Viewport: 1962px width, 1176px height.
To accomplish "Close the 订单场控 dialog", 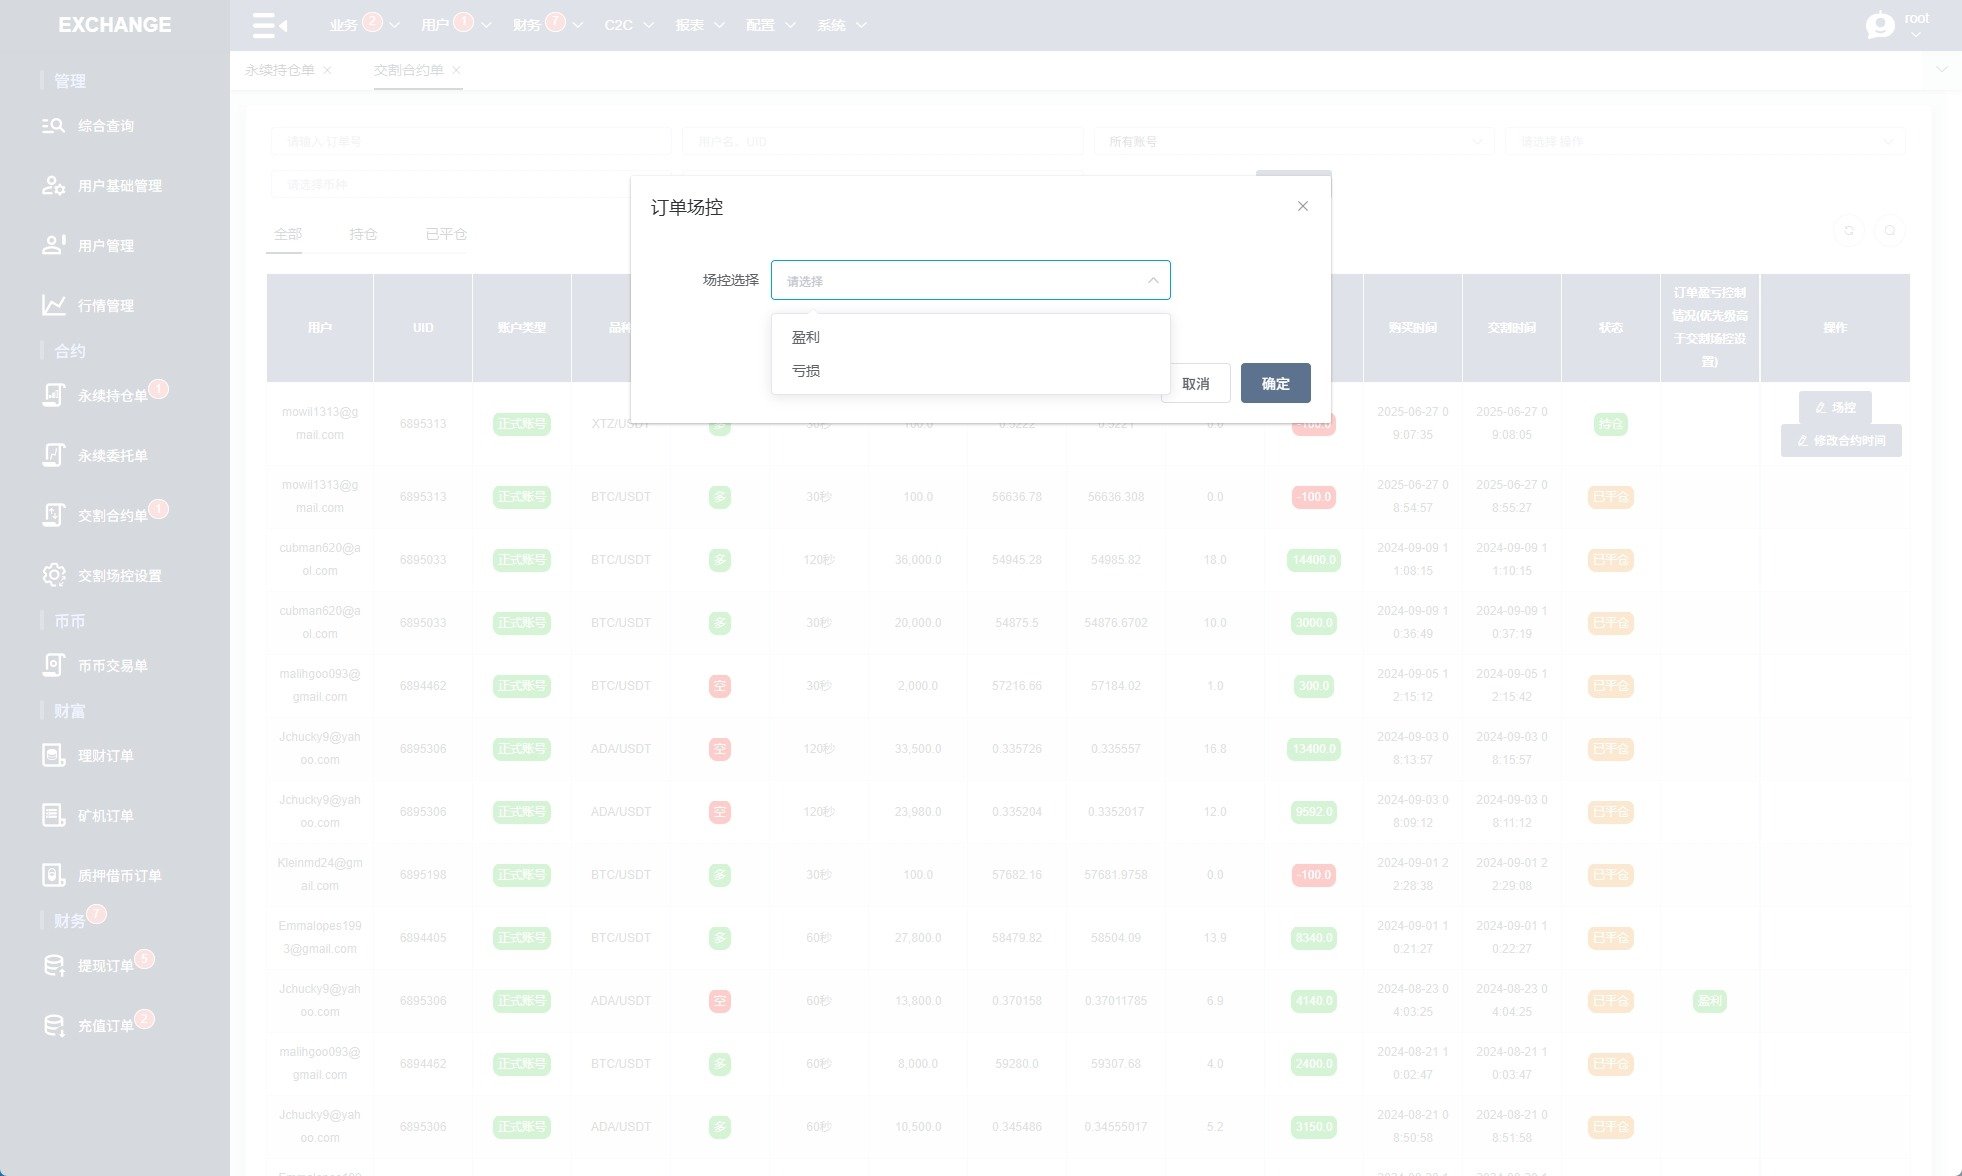I will (1302, 206).
